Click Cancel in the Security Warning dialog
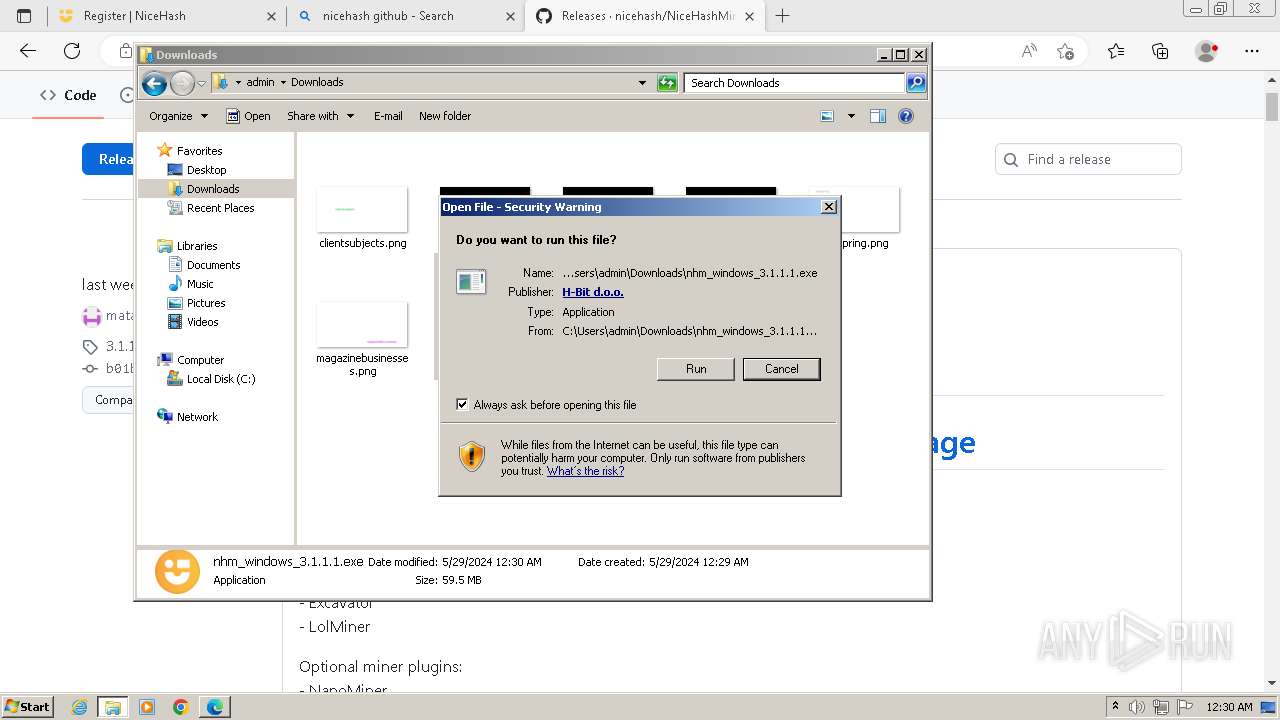 781,369
